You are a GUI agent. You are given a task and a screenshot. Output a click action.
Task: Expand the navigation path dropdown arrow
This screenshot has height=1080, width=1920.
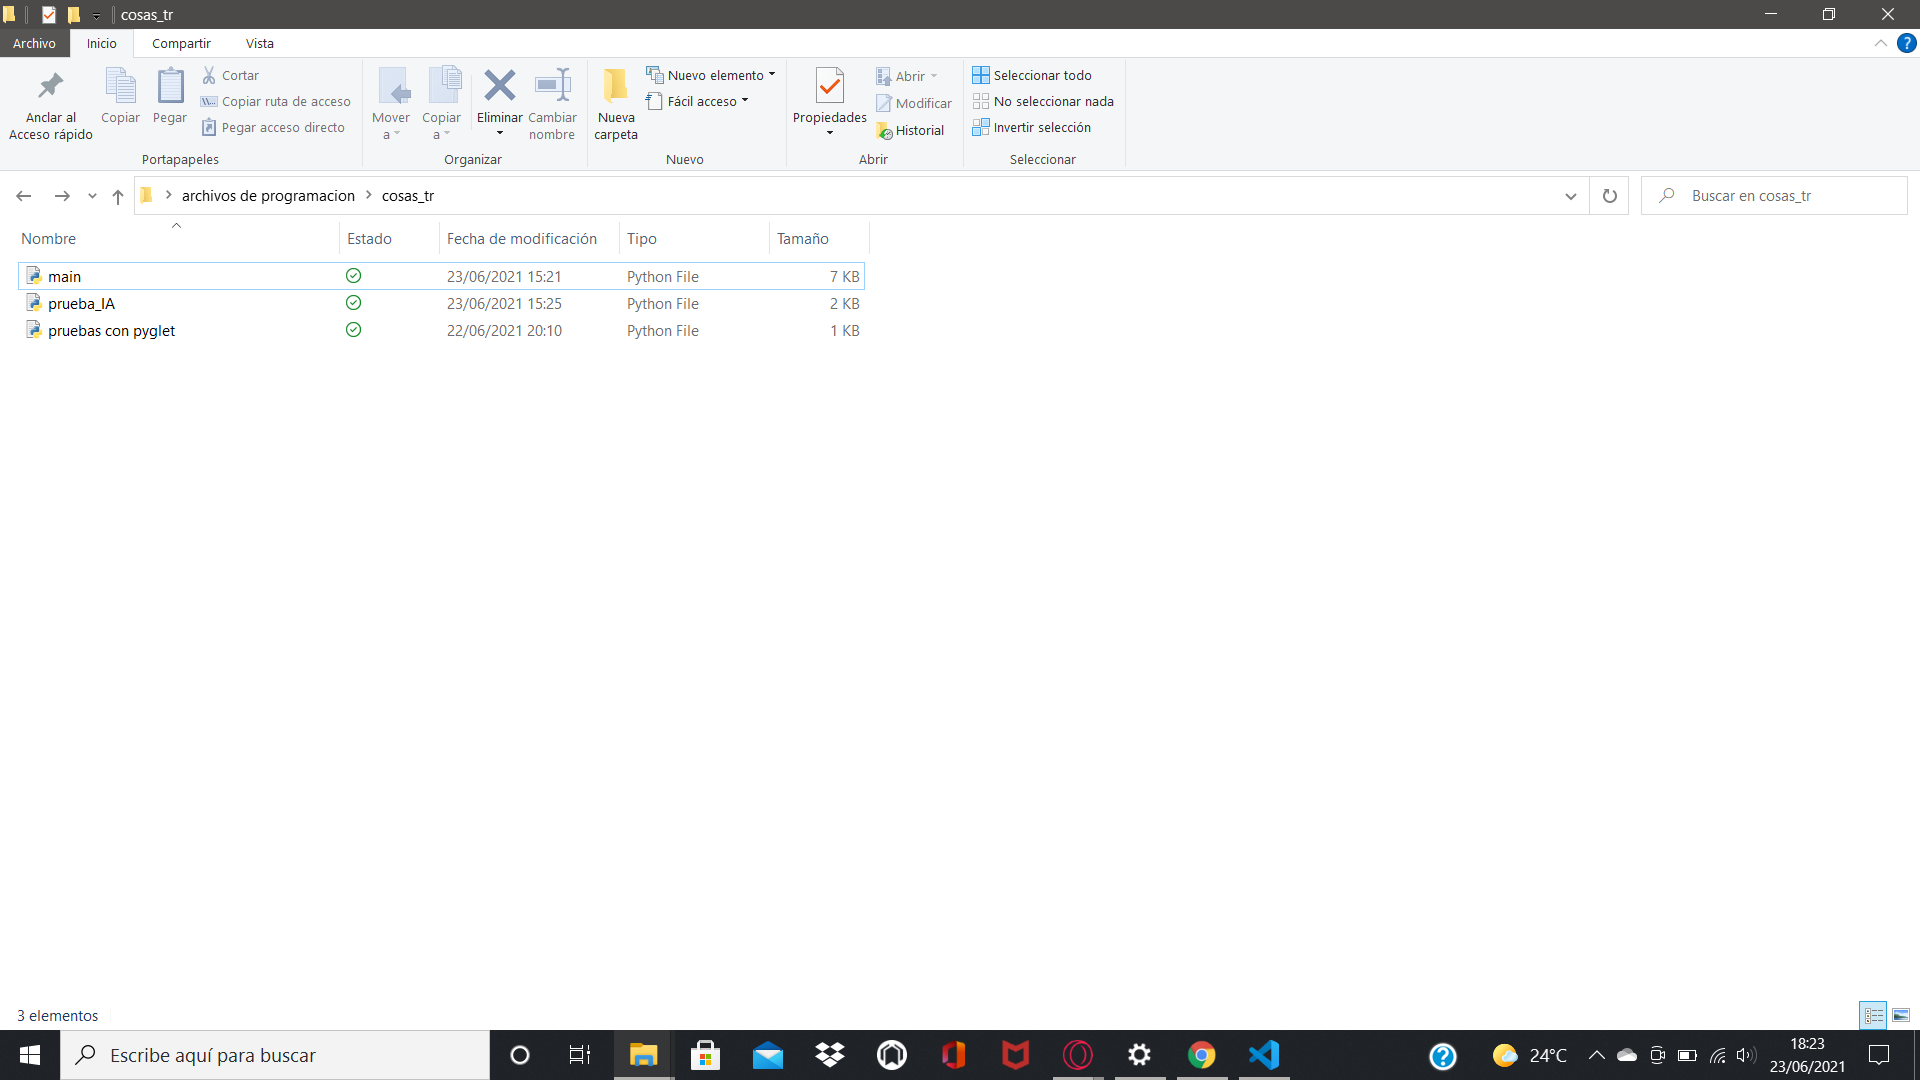(1571, 195)
